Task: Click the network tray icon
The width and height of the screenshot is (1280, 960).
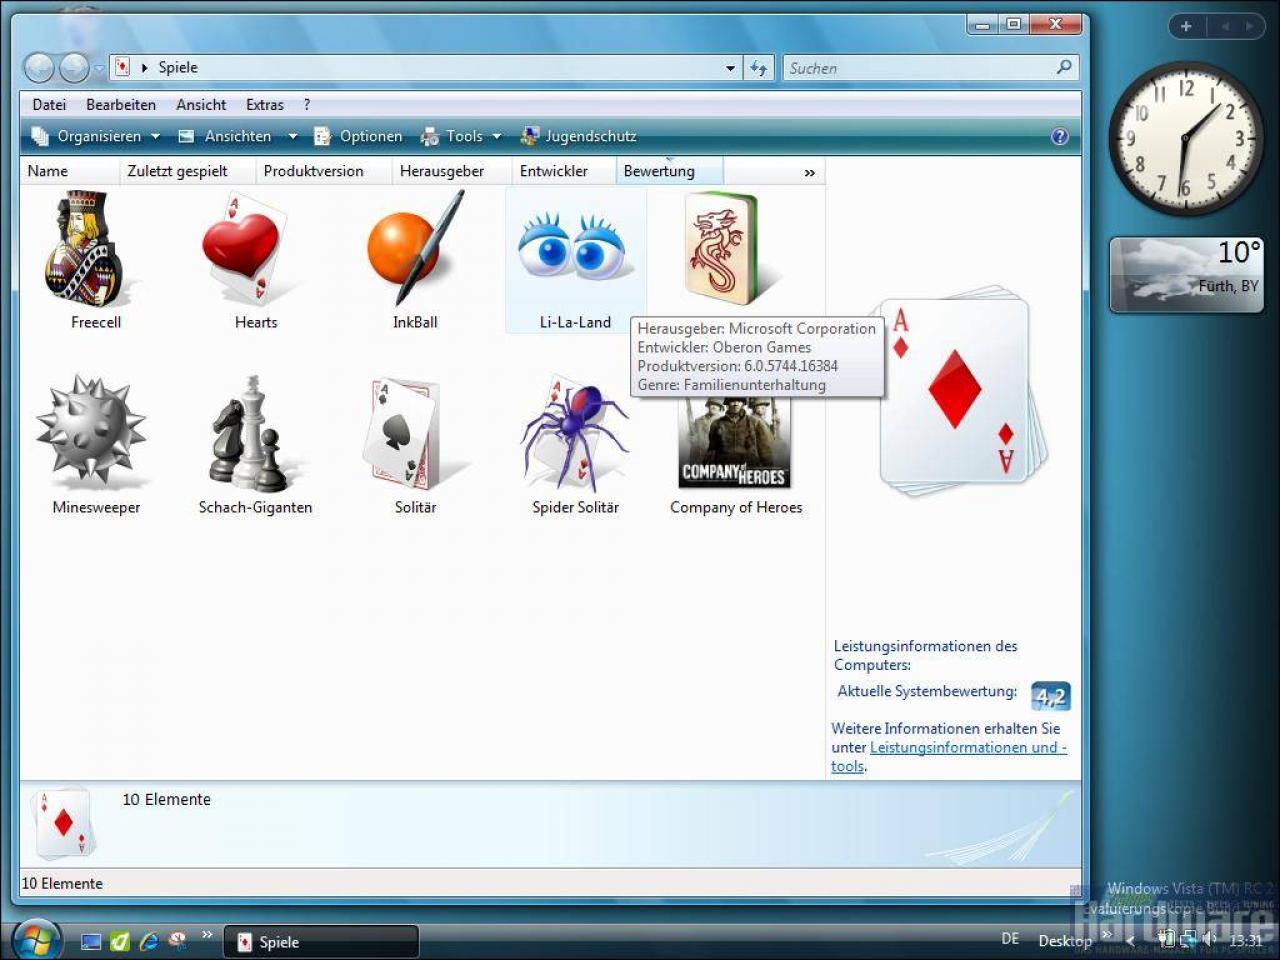Action: click(x=1187, y=939)
